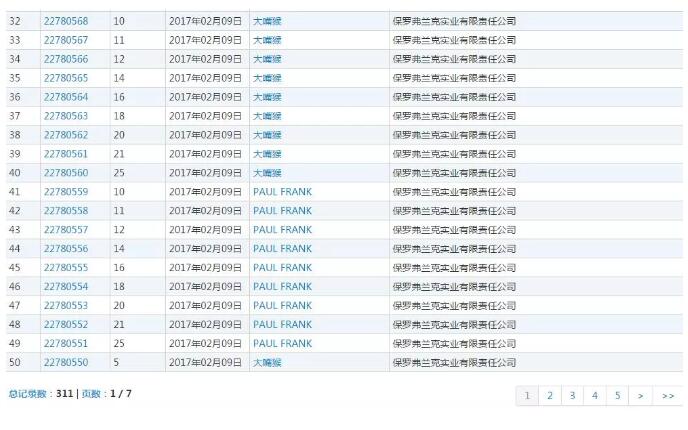
Task: Go to results page 2
Action: click(550, 396)
